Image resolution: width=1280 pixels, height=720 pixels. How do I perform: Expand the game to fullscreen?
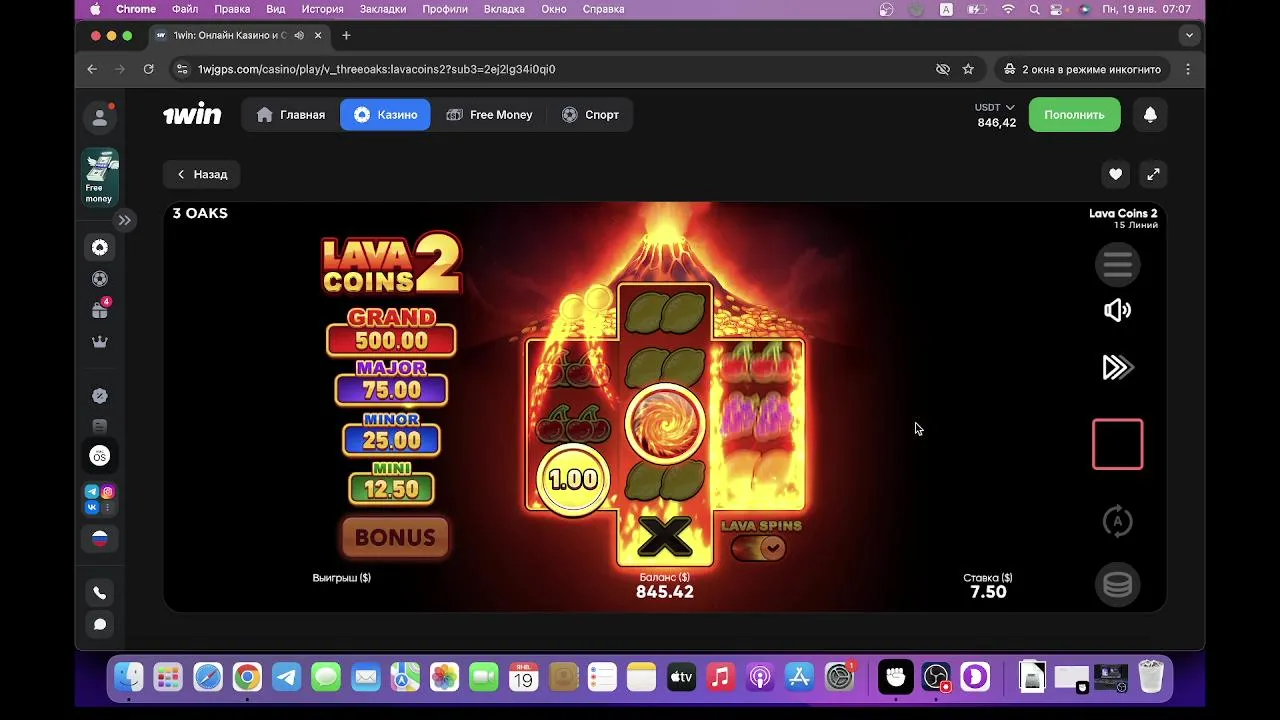pyautogui.click(x=1153, y=174)
